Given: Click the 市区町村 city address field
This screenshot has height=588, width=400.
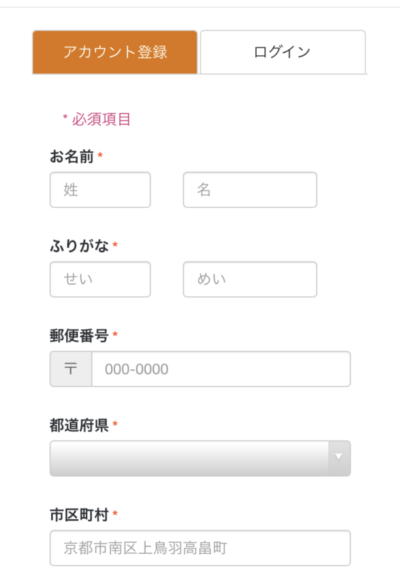Looking at the screenshot, I should coord(200,548).
